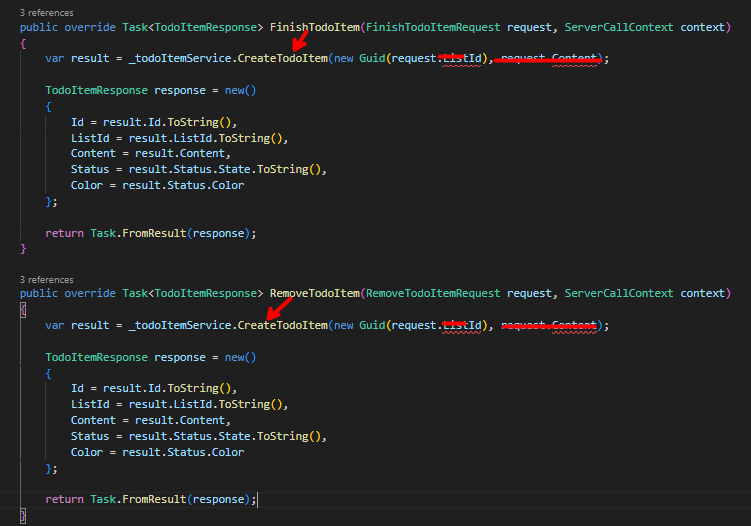Click ServerCallContext in FinishTodoItem signature

pyautogui.click(x=618, y=27)
